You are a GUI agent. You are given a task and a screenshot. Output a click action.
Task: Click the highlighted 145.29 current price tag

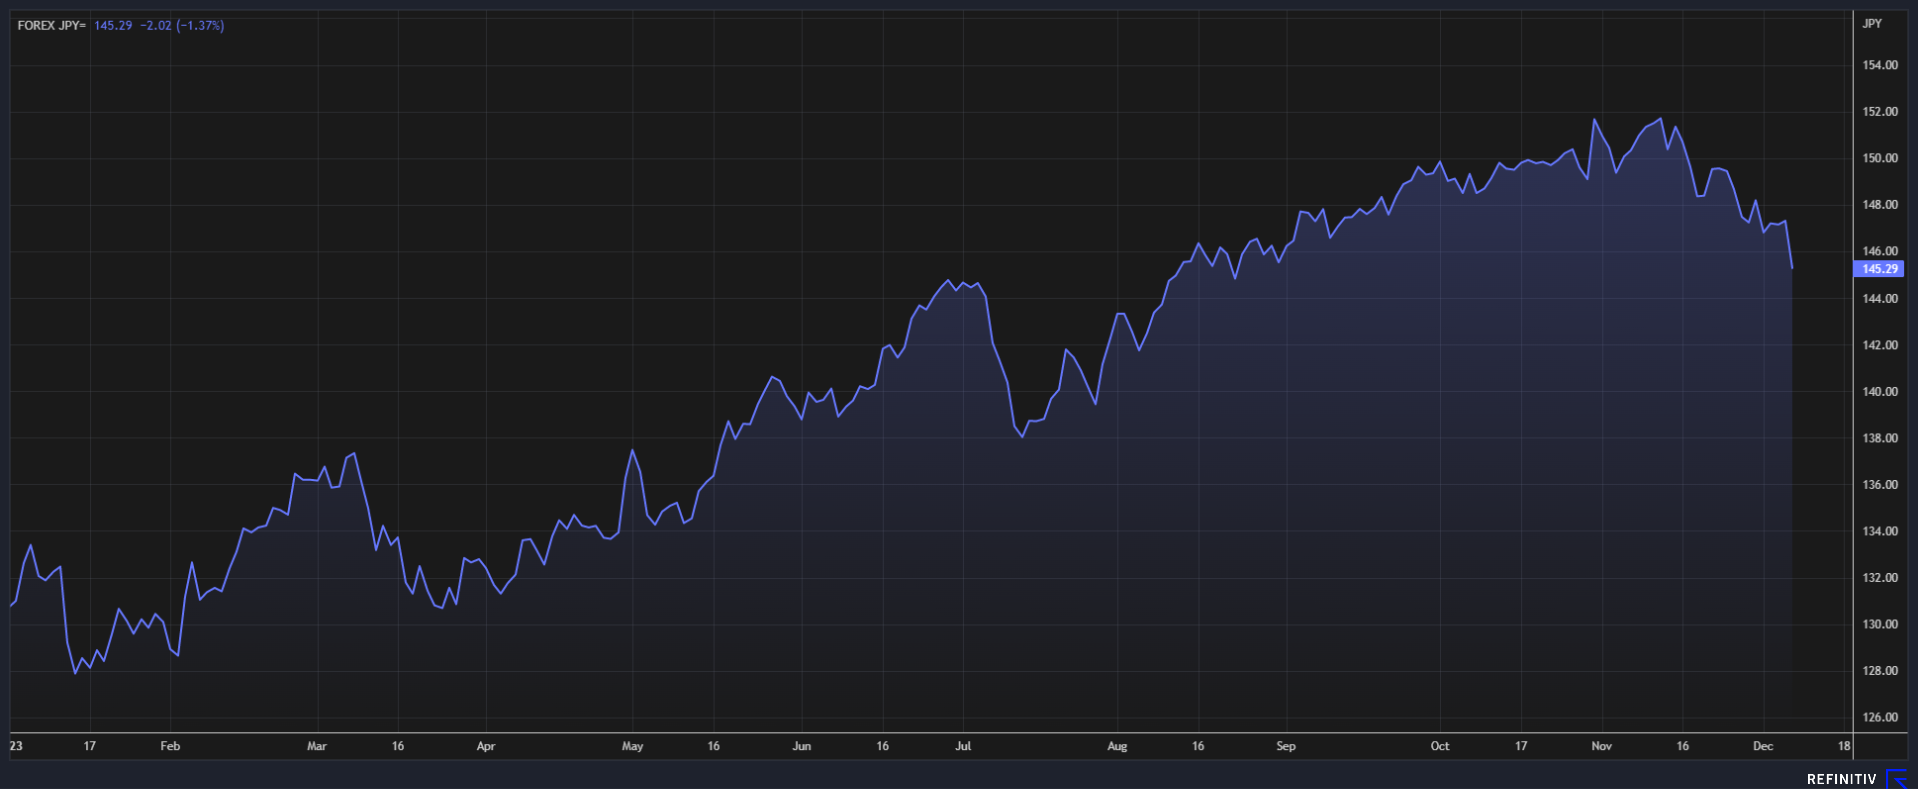1879,269
